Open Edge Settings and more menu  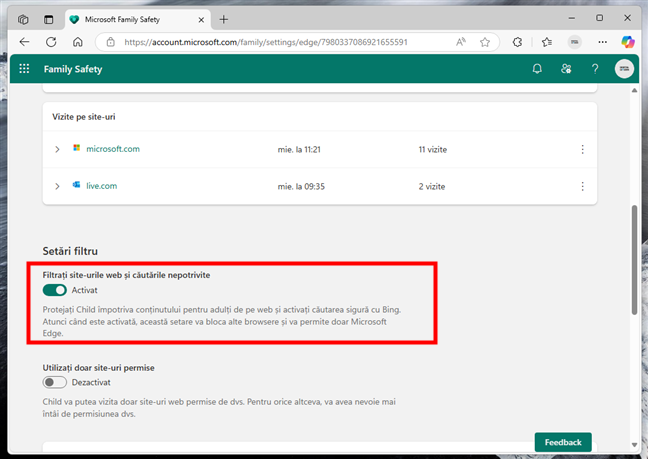[x=603, y=42]
